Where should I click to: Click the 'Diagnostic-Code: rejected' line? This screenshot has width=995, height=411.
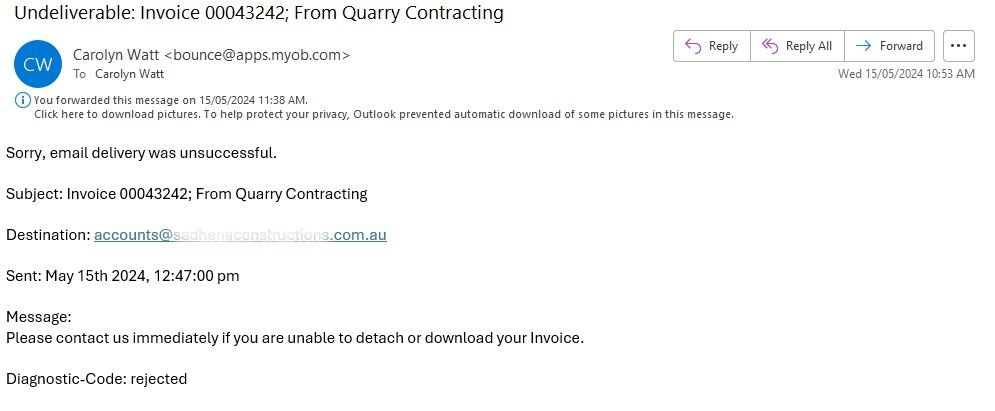pyautogui.click(x=96, y=379)
